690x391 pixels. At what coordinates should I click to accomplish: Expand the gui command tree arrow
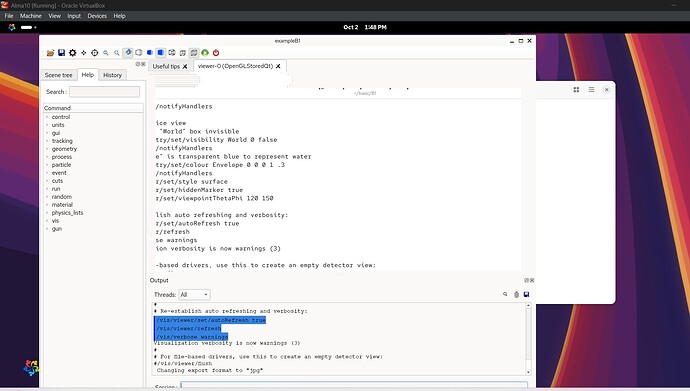47,133
